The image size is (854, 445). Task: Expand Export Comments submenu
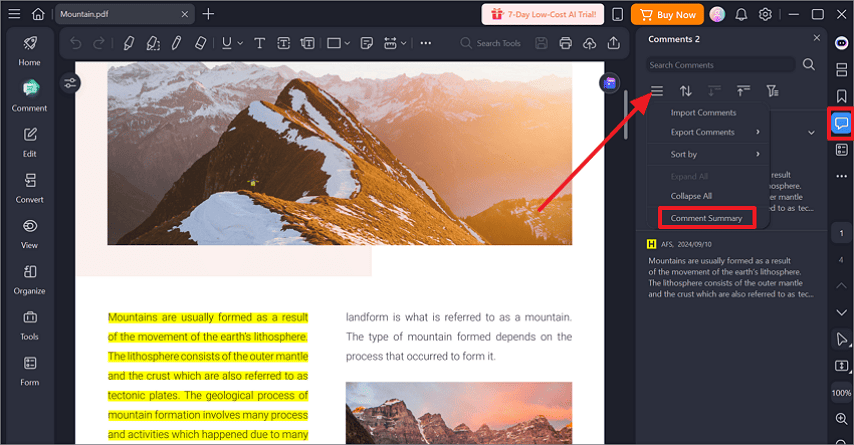(708, 132)
